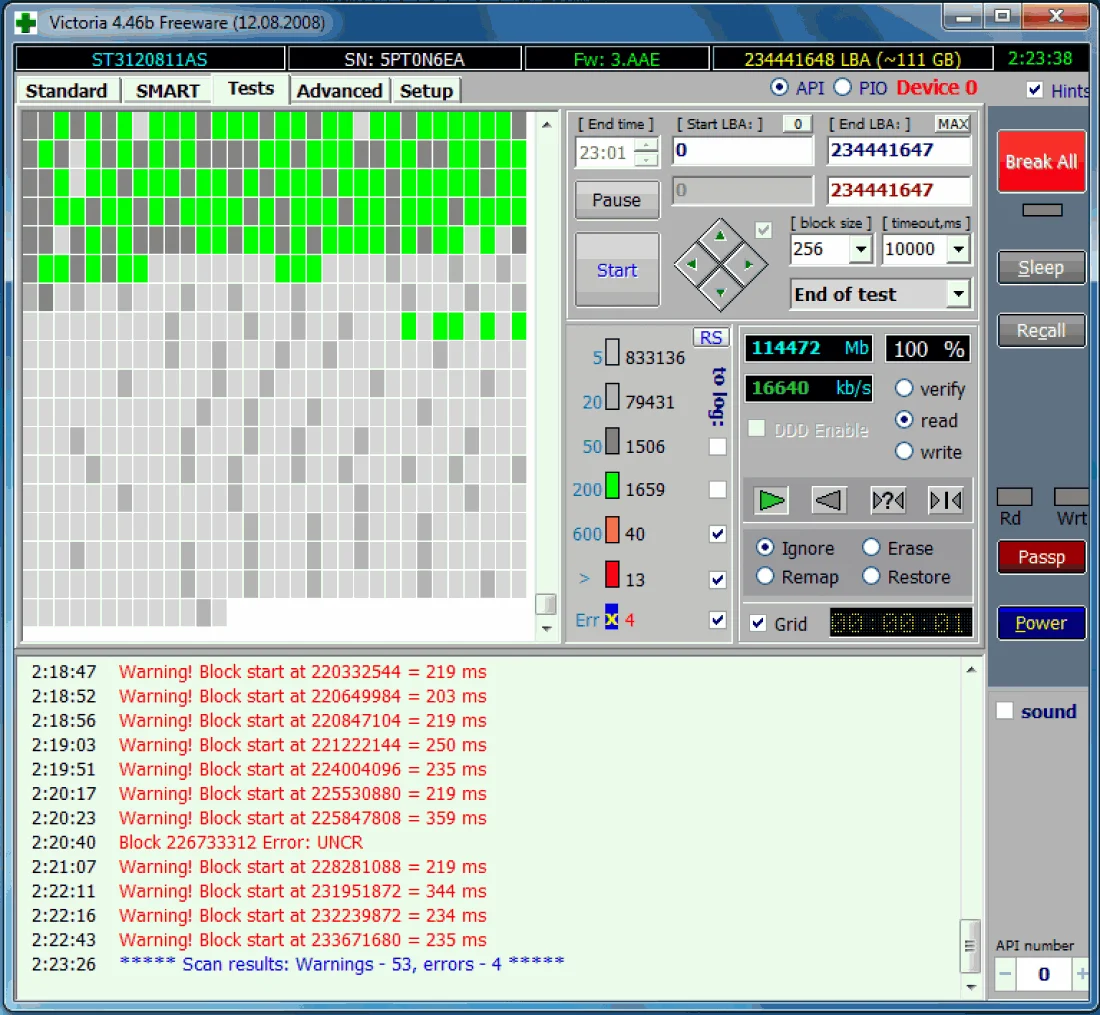Click the red Break All button
The width and height of the screenshot is (1100, 1015).
coord(1041,162)
